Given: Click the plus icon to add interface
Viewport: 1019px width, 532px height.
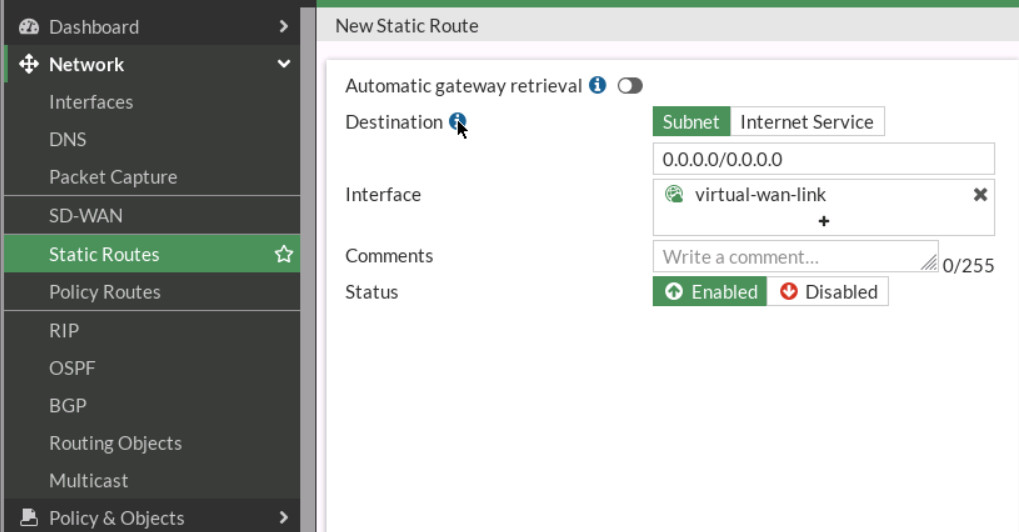Looking at the screenshot, I should coord(823,221).
